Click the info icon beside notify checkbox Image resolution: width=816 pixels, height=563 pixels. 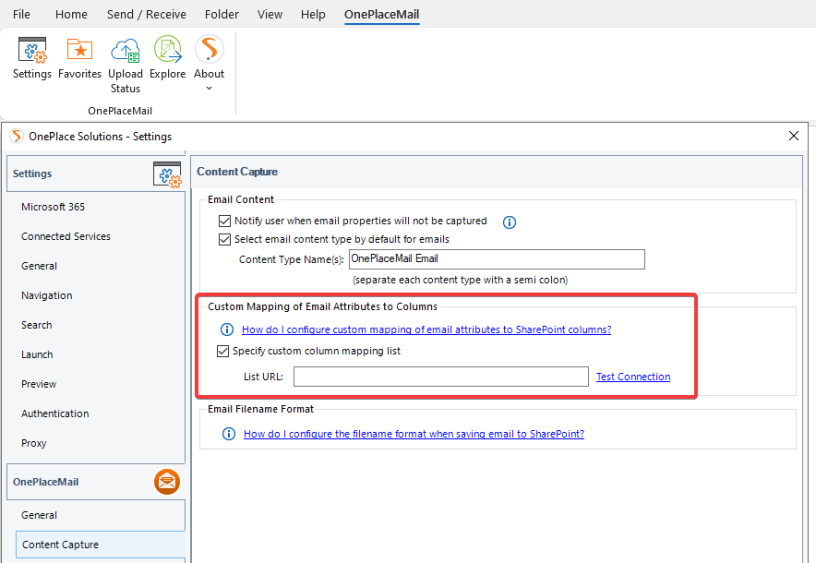point(509,222)
